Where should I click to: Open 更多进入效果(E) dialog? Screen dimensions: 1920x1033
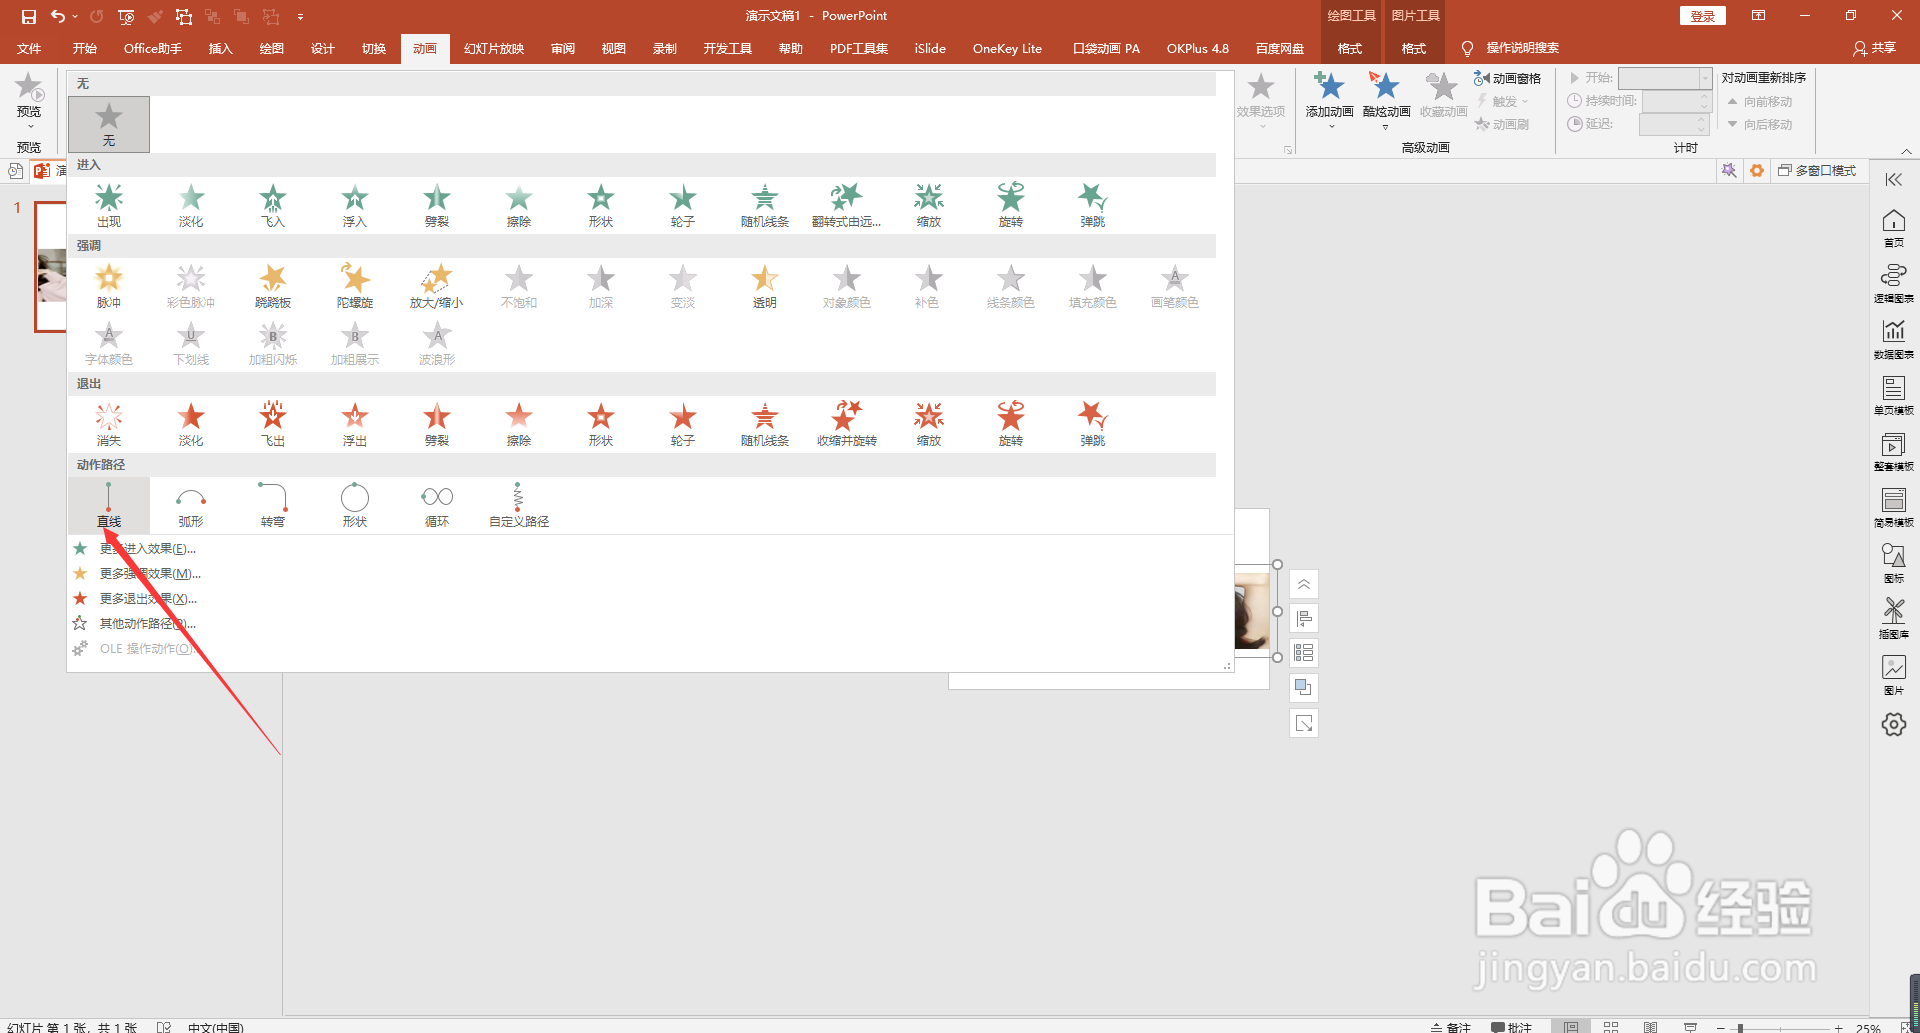pos(148,548)
